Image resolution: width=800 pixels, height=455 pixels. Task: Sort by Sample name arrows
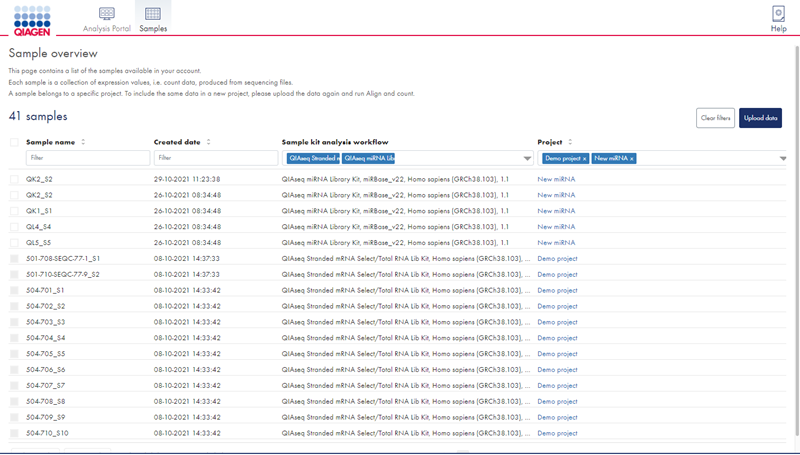coord(83,142)
